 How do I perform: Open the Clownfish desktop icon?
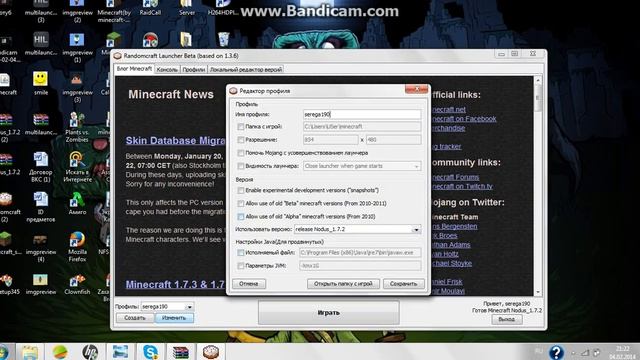click(77, 284)
